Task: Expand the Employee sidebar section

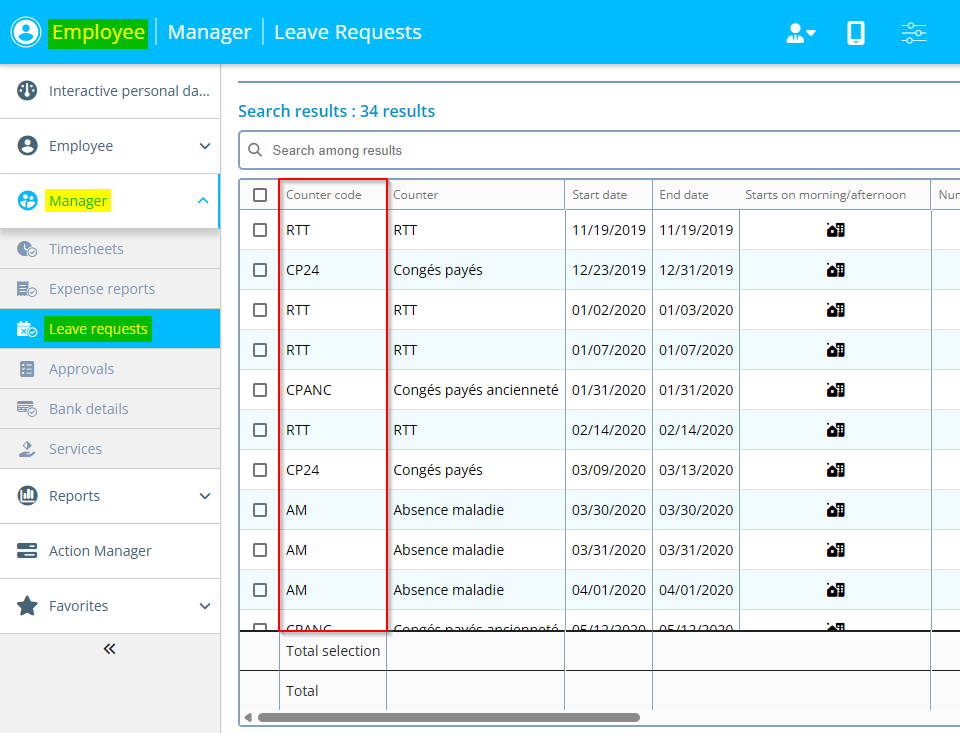Action: tap(204, 146)
